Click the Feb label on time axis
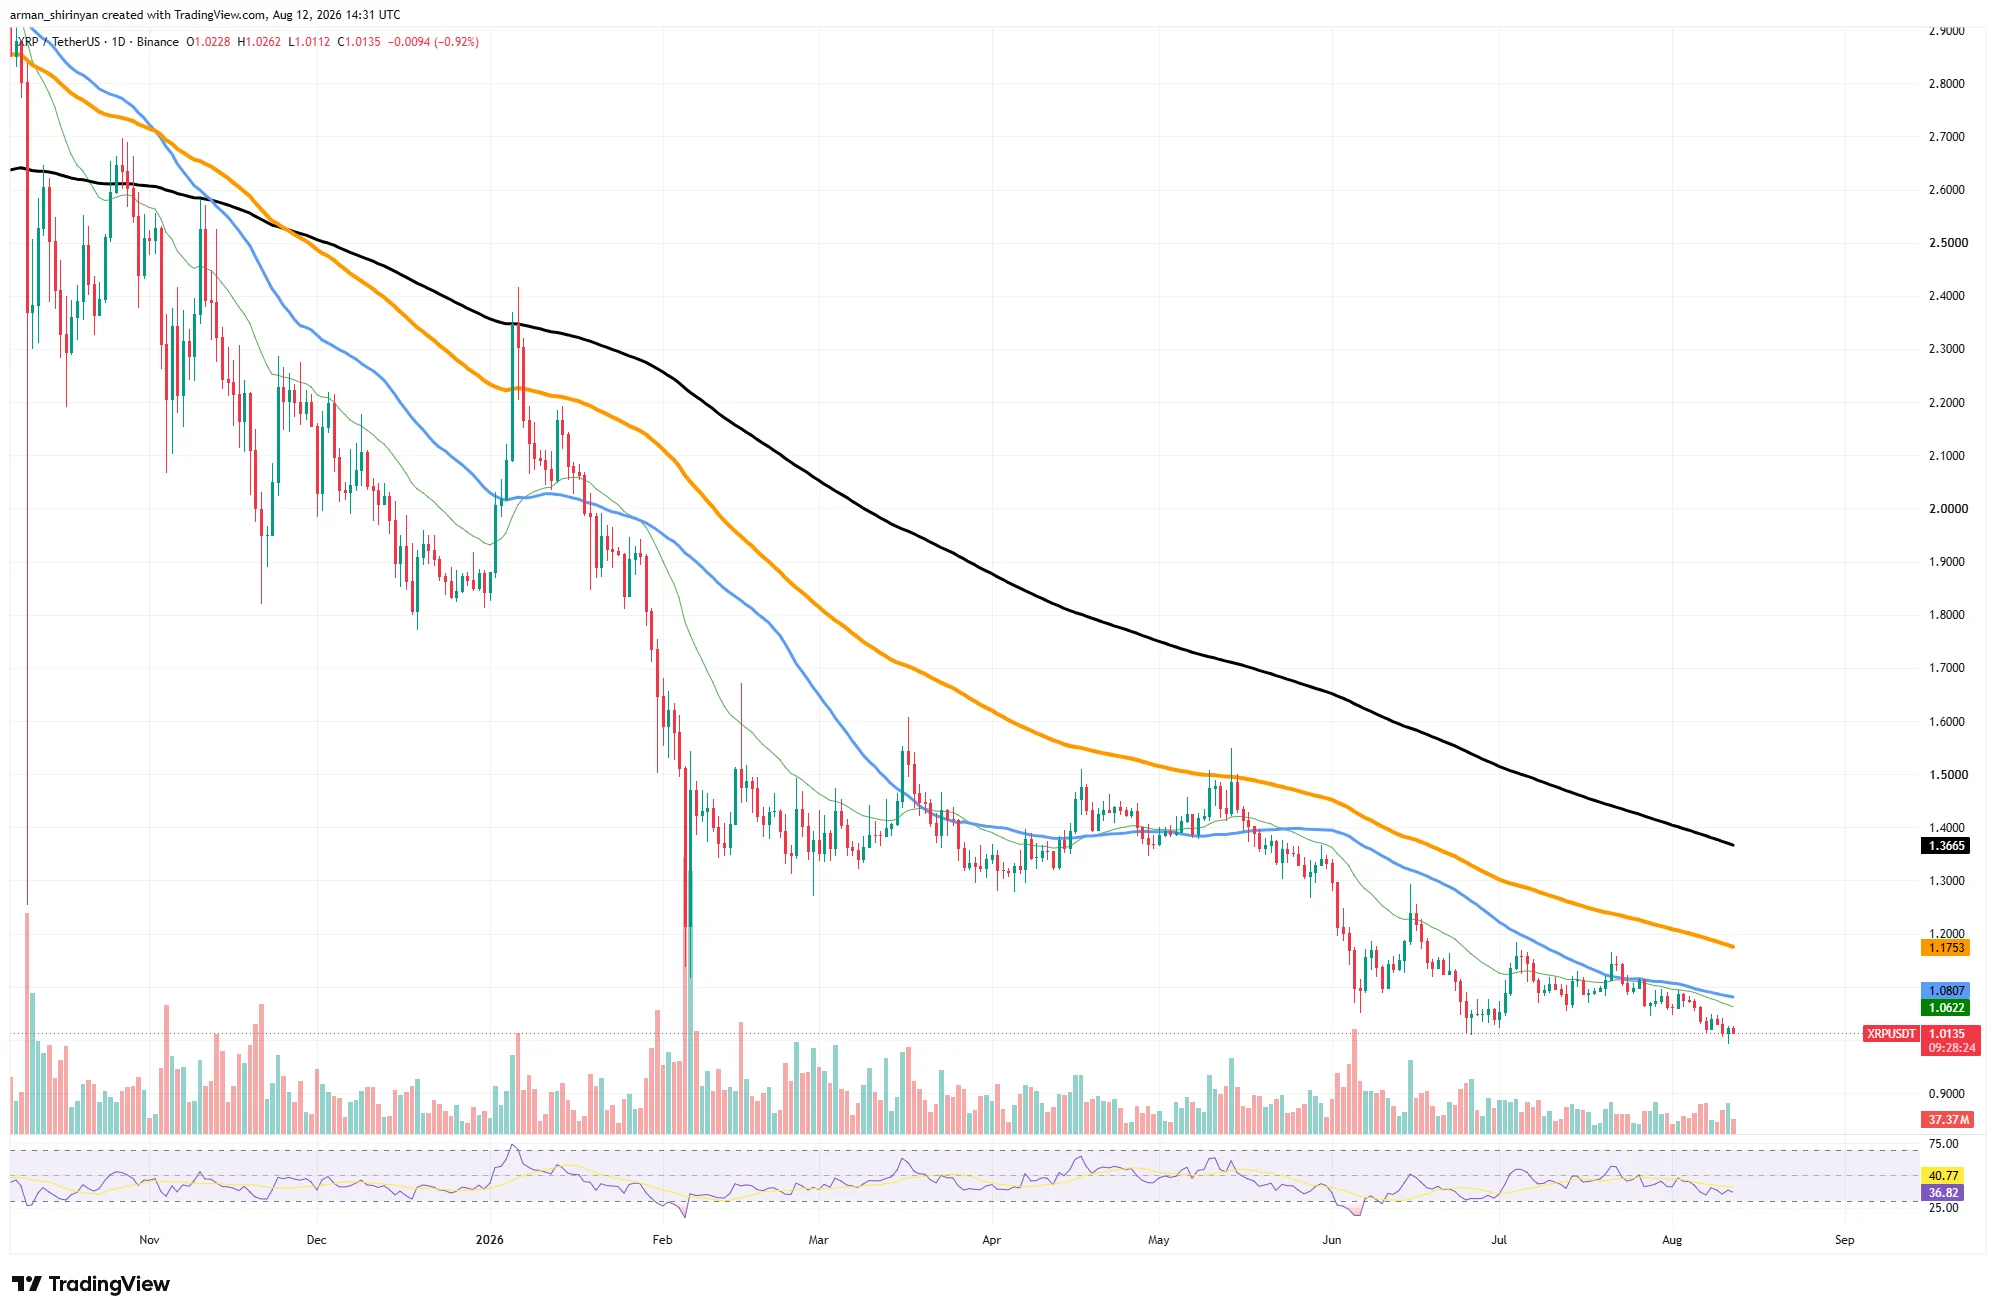 click(x=662, y=1240)
